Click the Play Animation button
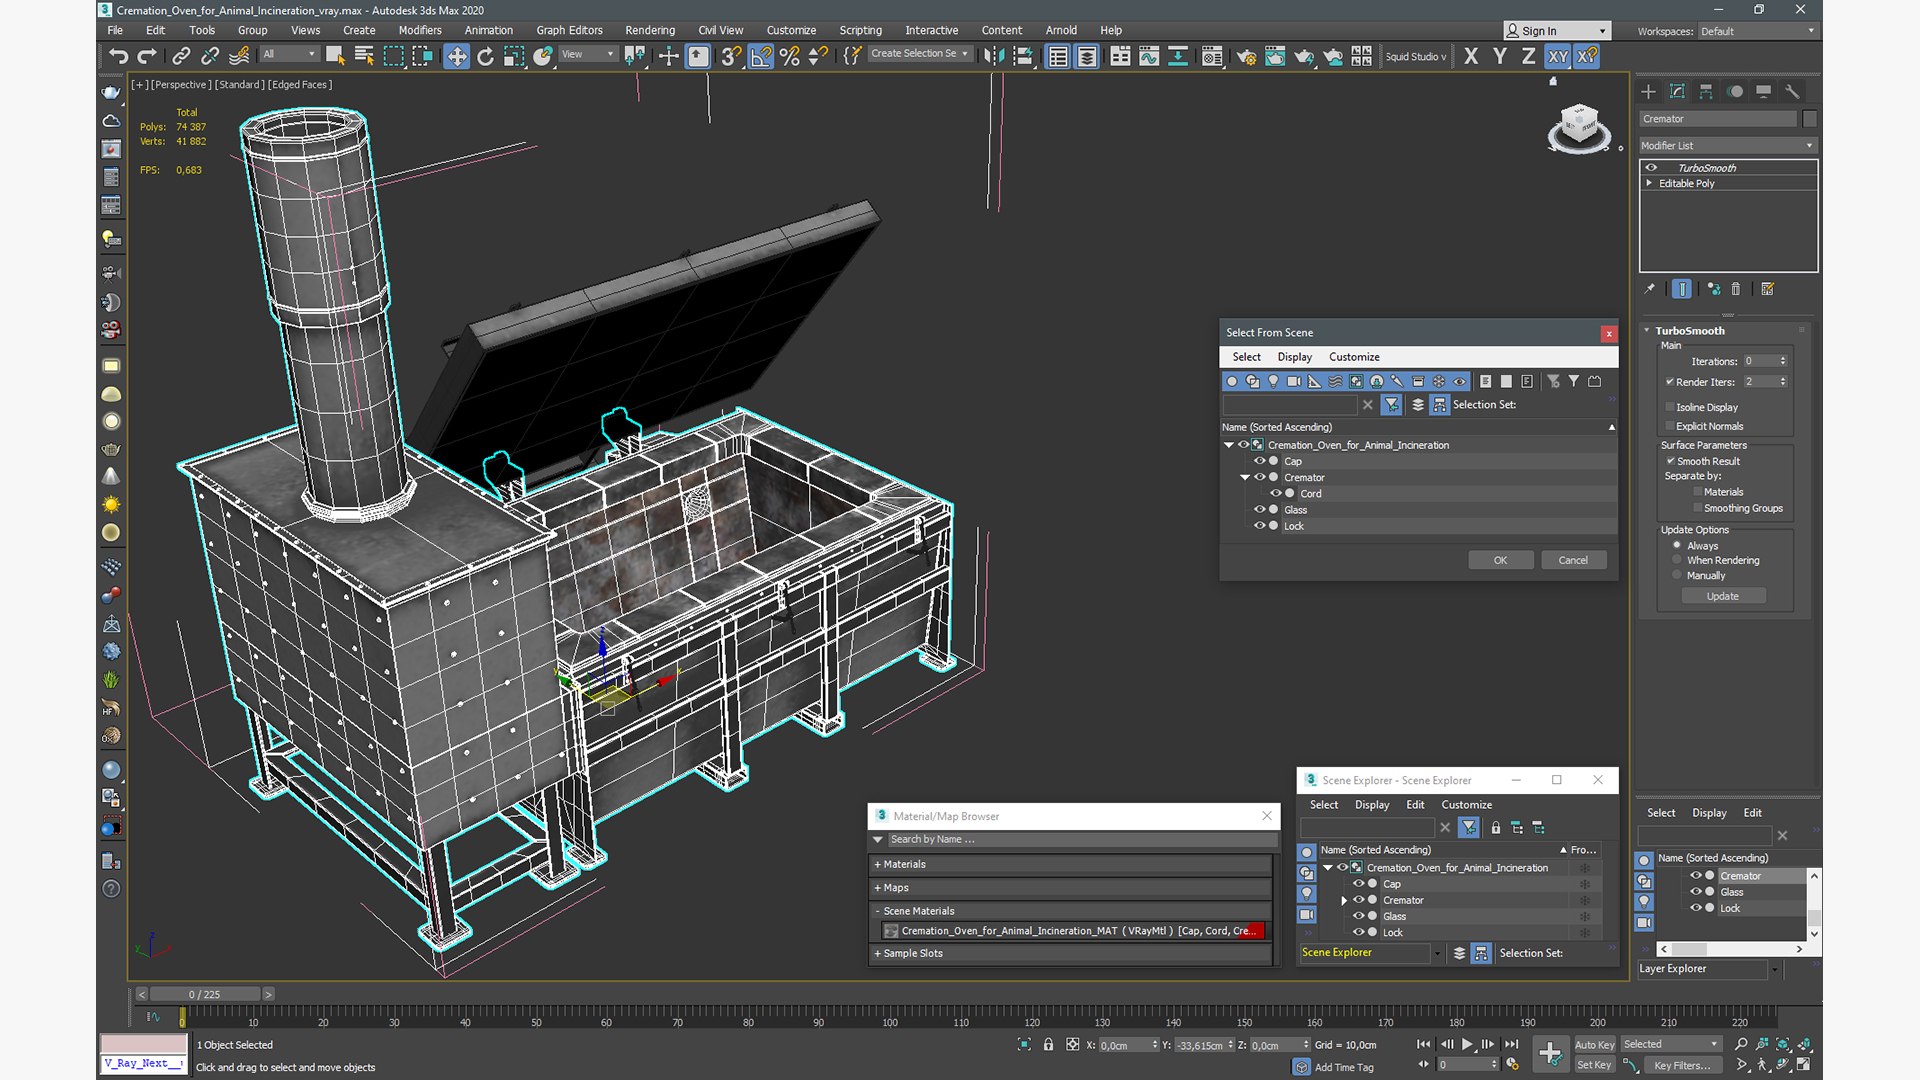 pyautogui.click(x=1467, y=1044)
